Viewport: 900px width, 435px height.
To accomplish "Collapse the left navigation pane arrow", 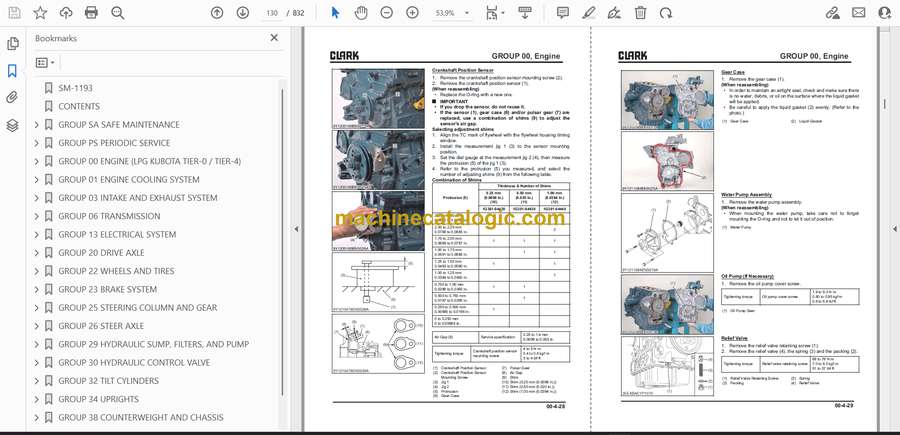I will pos(296,228).
